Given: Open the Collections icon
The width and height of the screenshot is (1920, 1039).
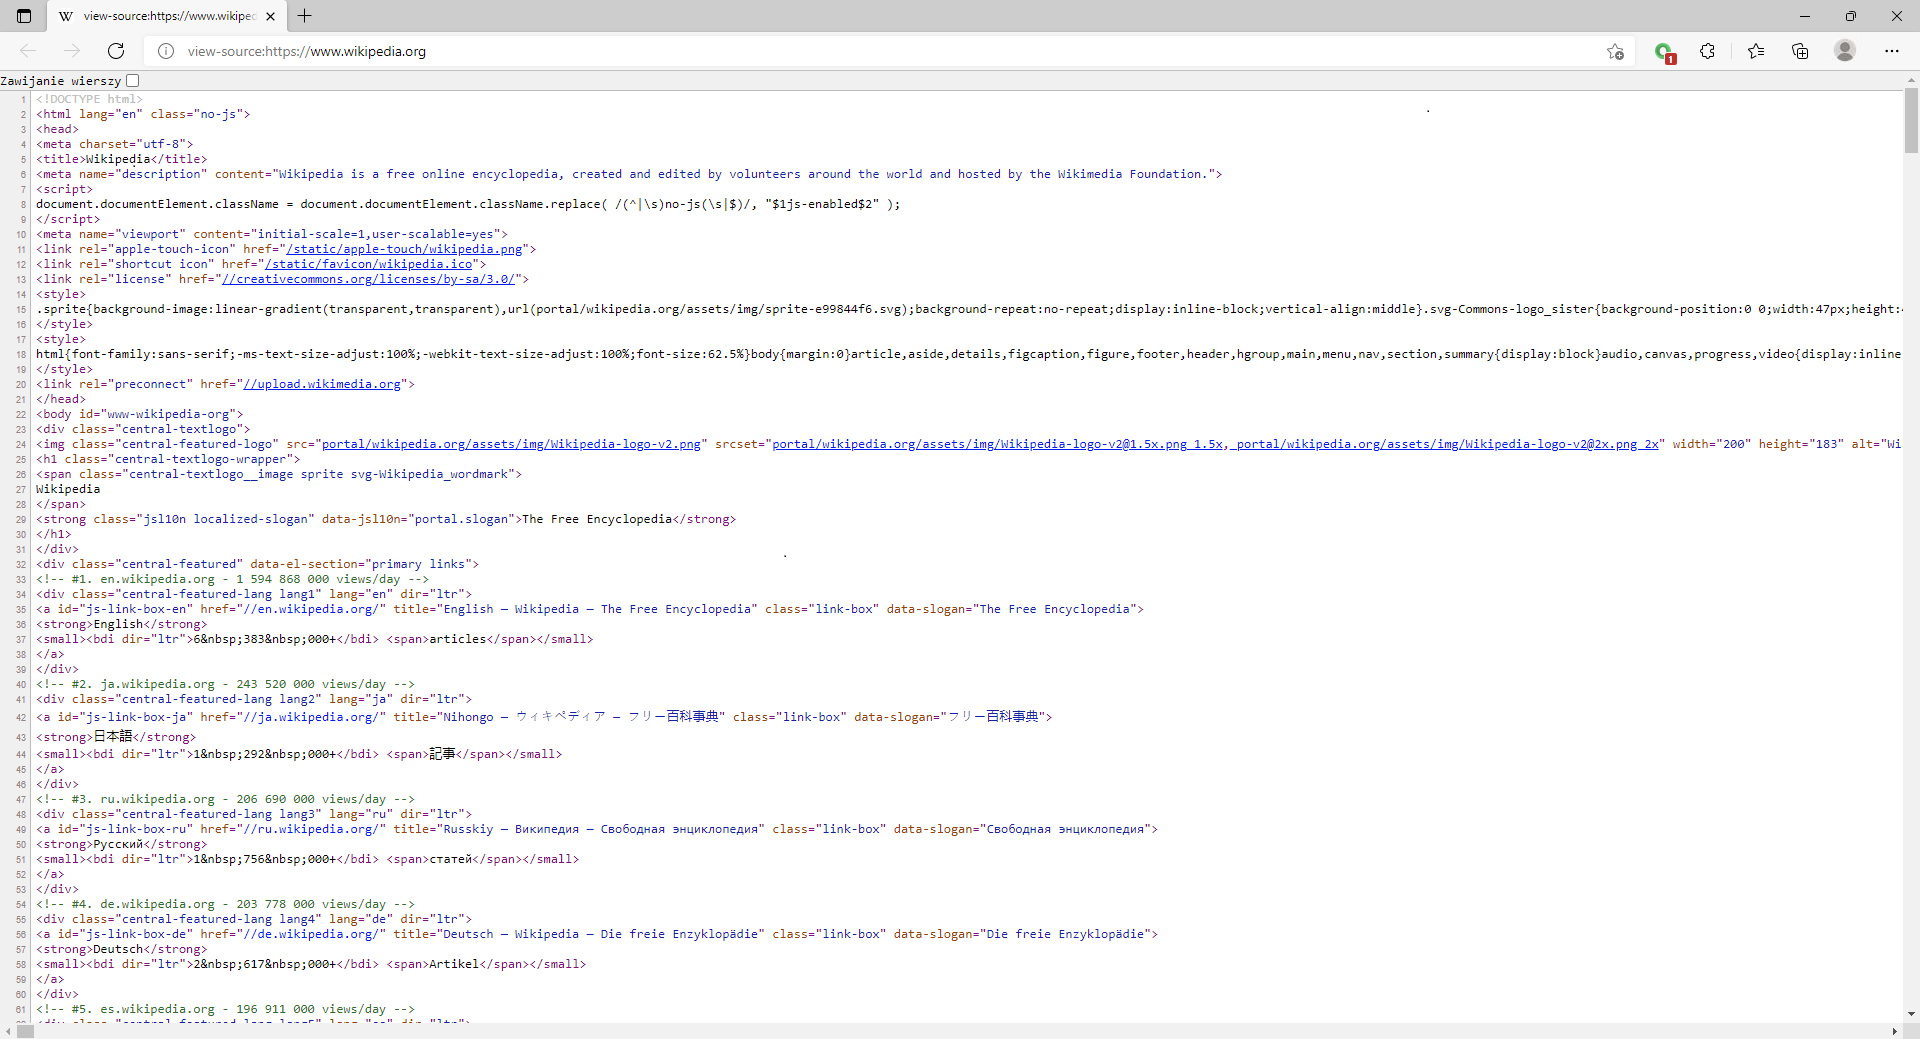Looking at the screenshot, I should point(1800,51).
